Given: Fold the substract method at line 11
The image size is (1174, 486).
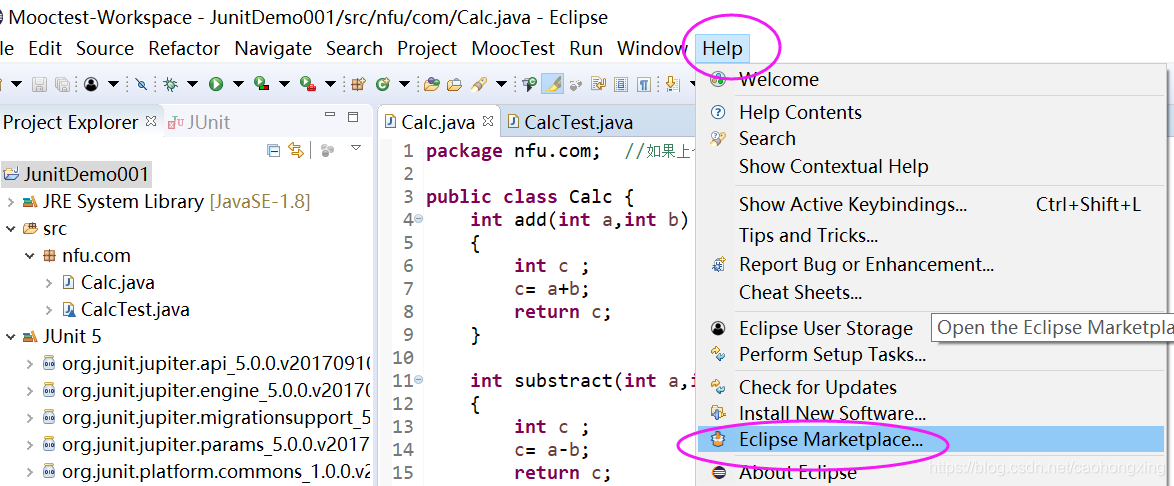Looking at the screenshot, I should (419, 380).
